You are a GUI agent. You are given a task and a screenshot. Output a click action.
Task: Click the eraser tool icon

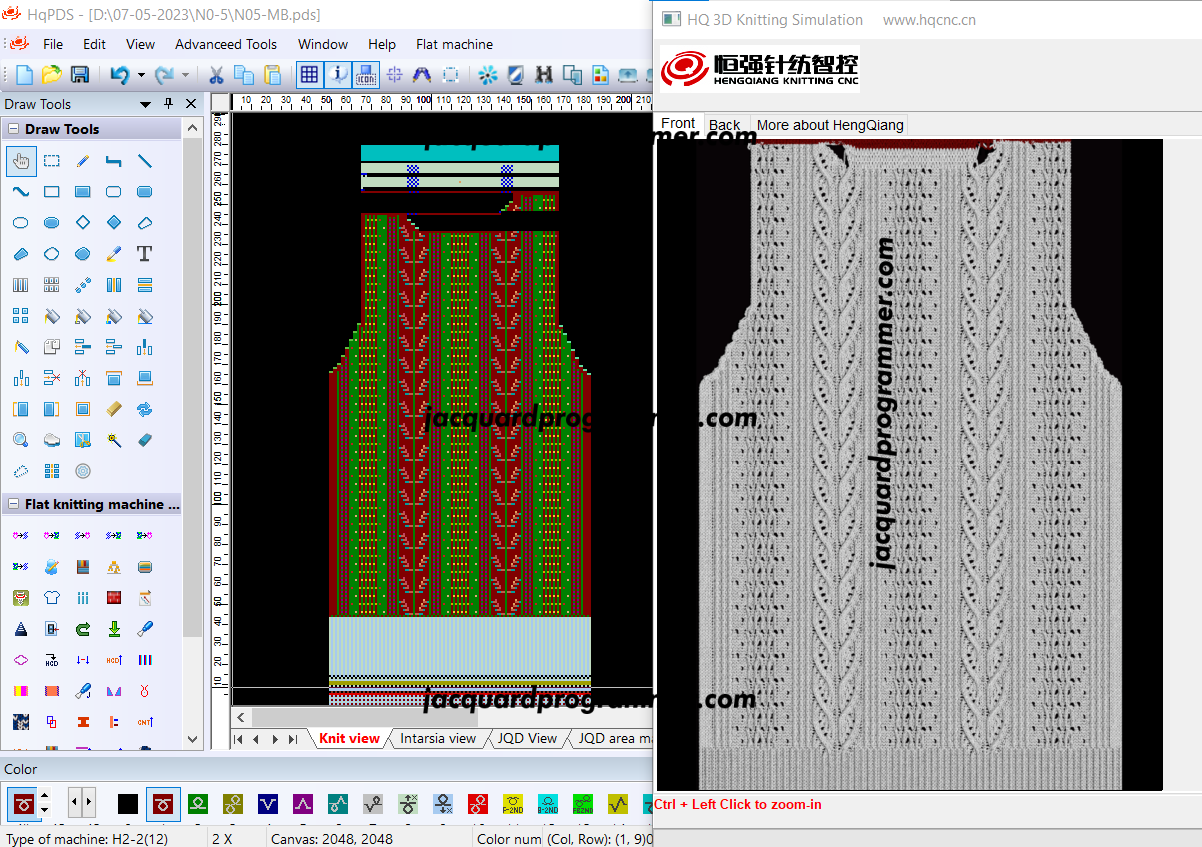[144, 439]
